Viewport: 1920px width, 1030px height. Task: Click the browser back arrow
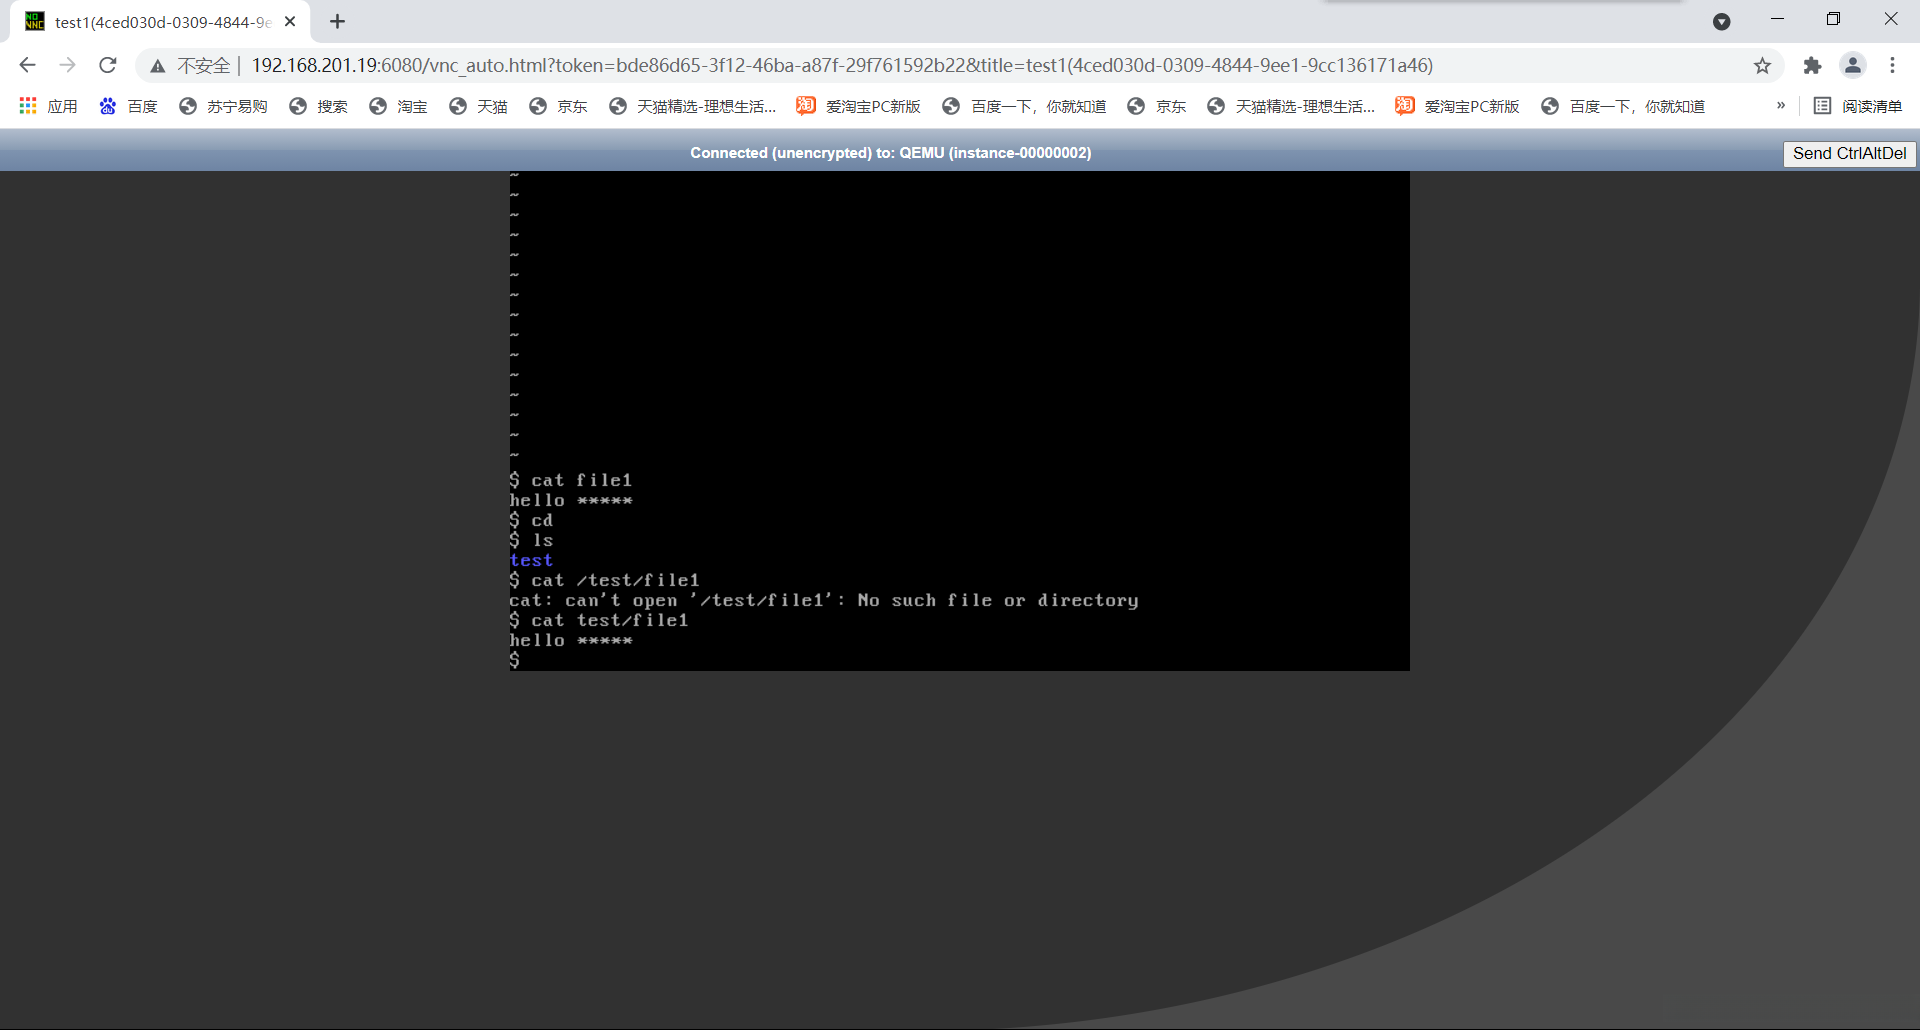click(28, 65)
